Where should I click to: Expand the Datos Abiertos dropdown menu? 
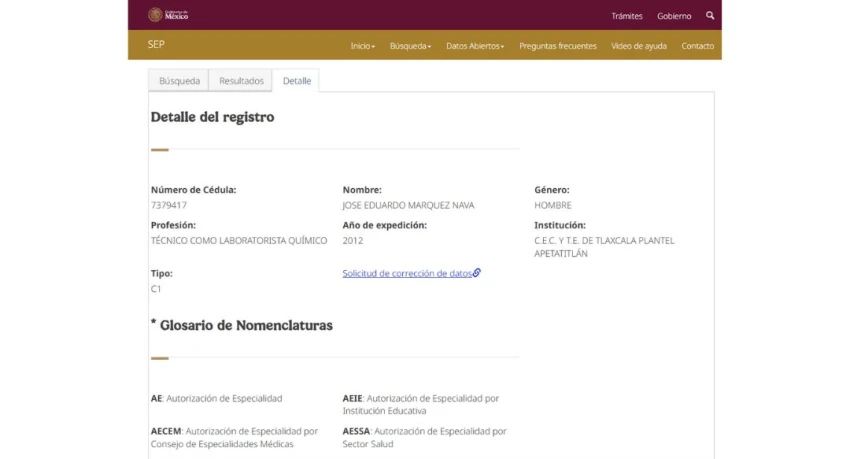[x=475, y=46]
